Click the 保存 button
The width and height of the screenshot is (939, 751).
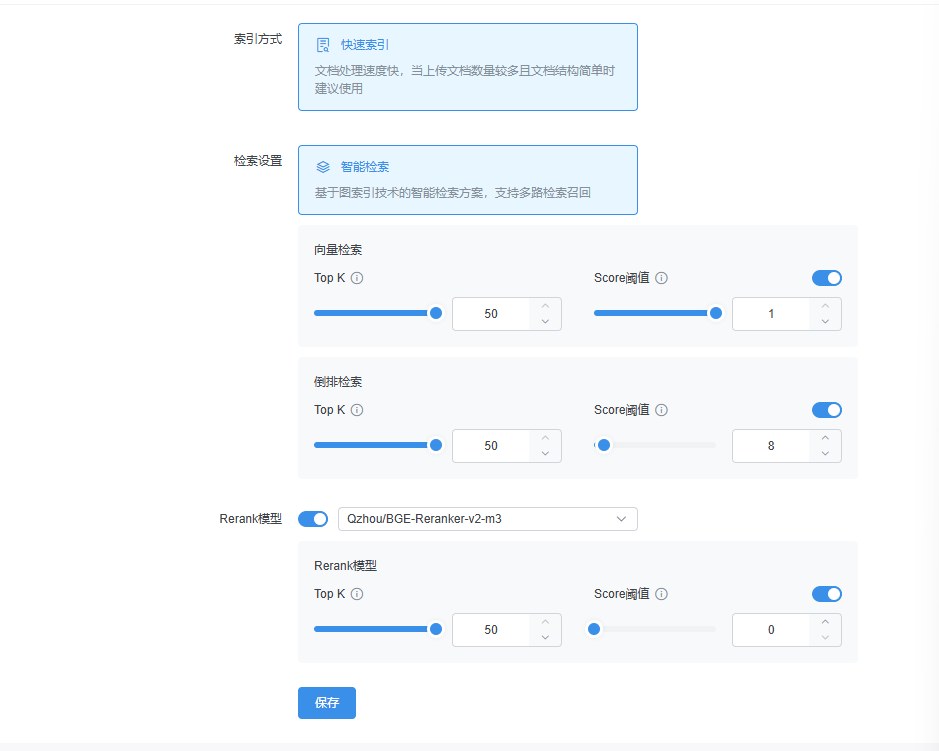(326, 703)
